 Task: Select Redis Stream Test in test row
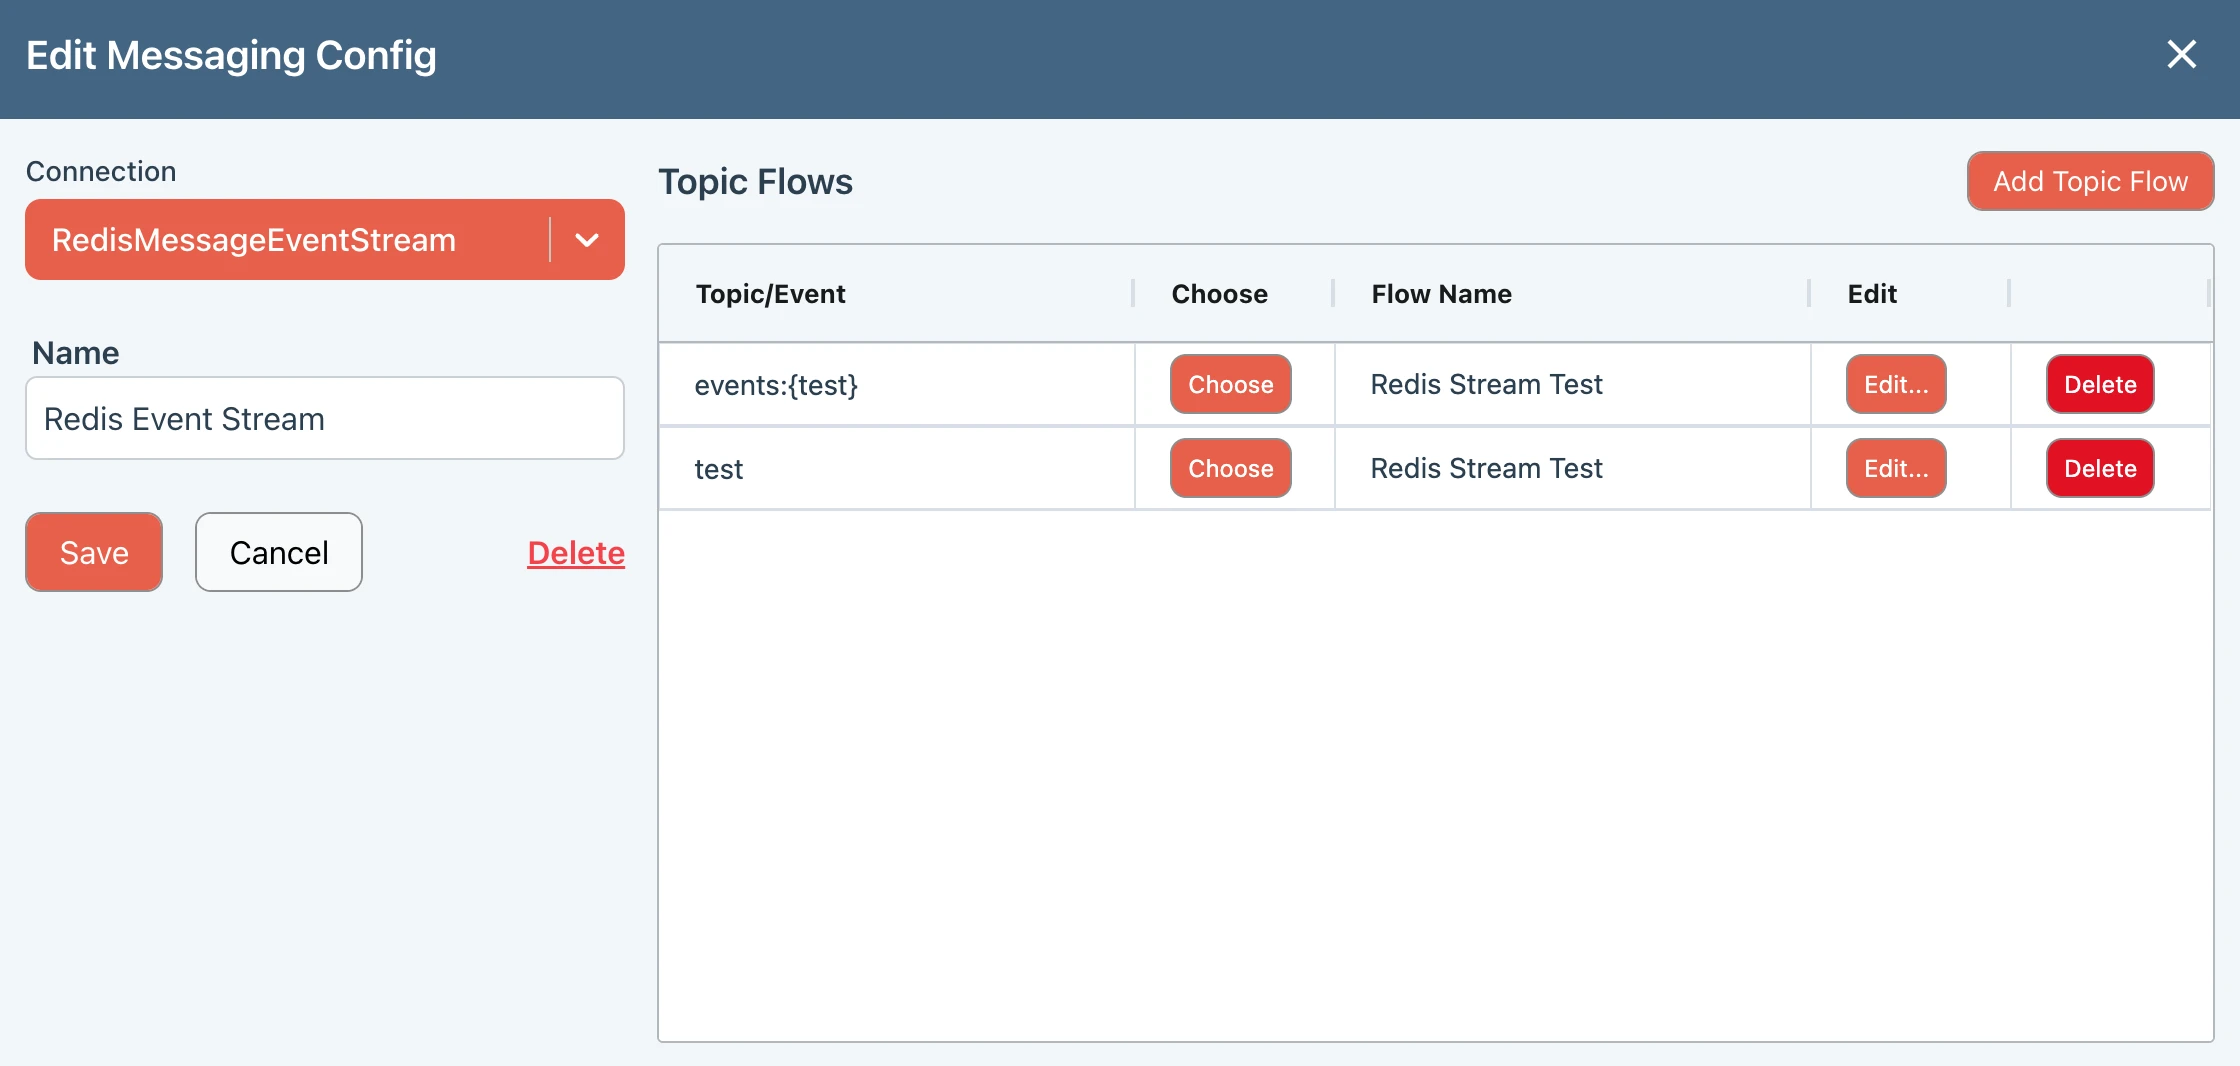pyautogui.click(x=1486, y=468)
